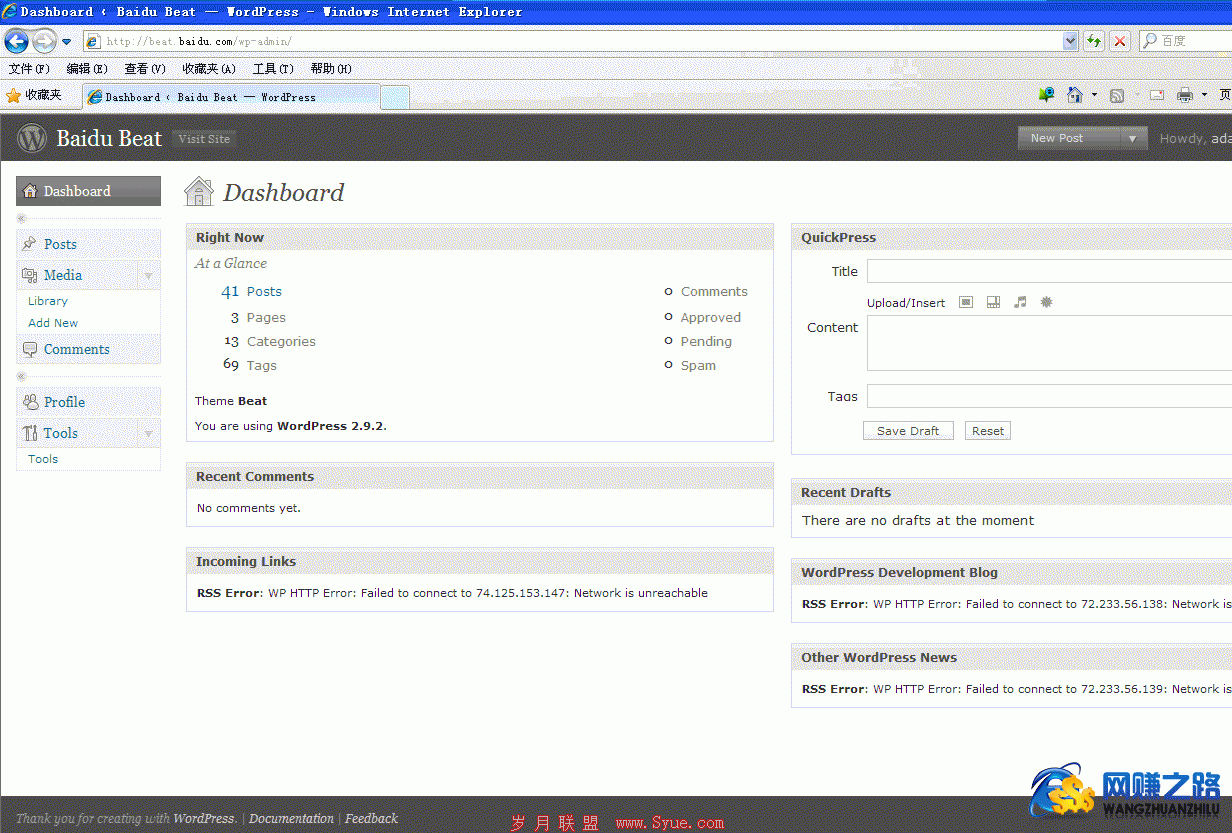Click the WordPress logo beside Baidu Beat
The height and width of the screenshot is (833, 1232).
[x=32, y=138]
